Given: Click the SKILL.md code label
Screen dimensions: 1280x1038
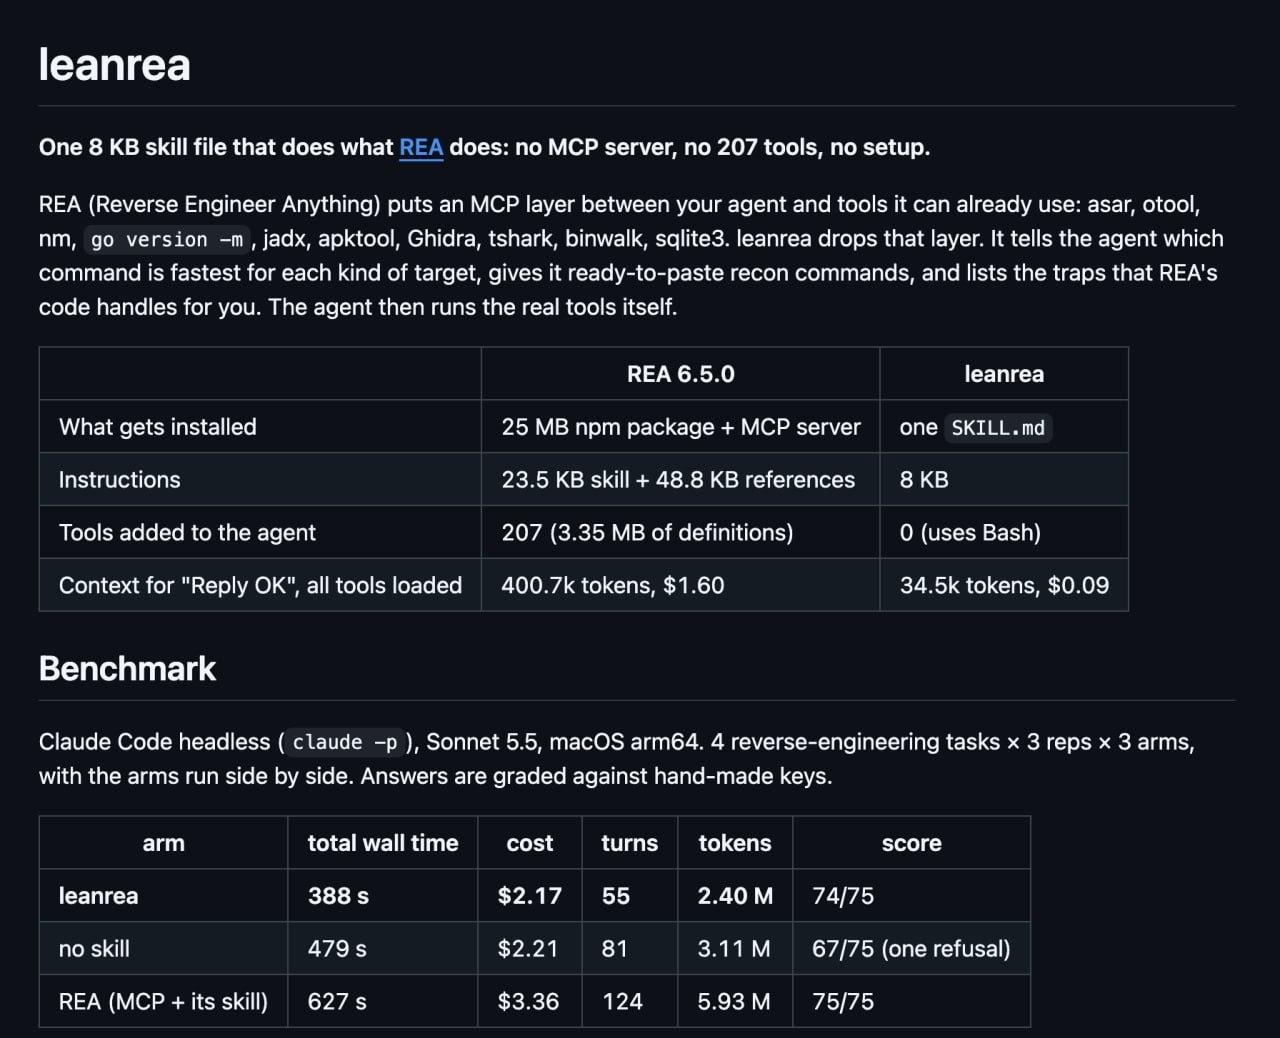Looking at the screenshot, I should pyautogui.click(x=998, y=428).
